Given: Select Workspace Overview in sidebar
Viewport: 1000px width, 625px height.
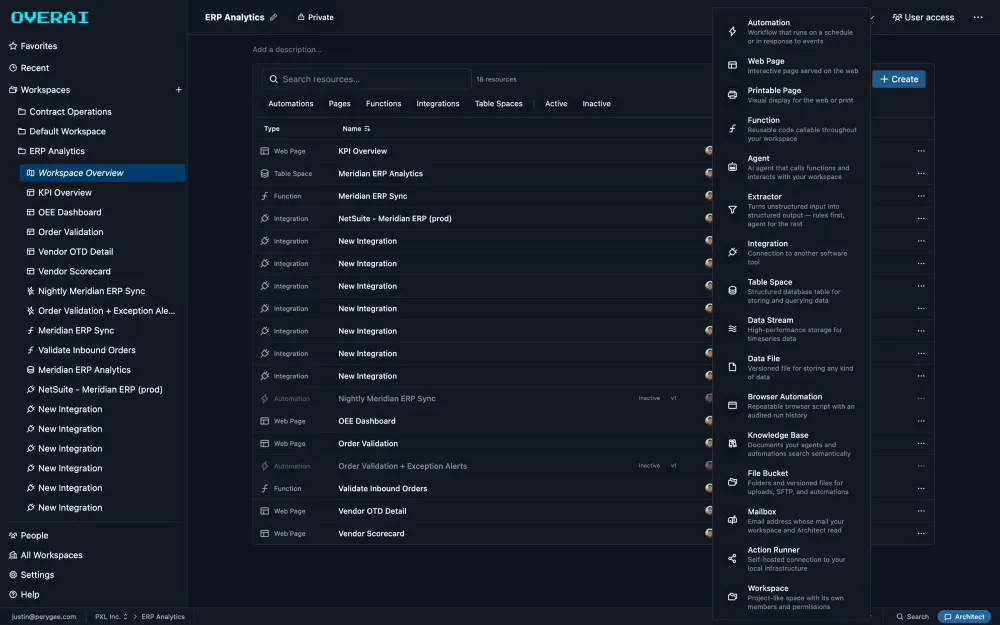Looking at the screenshot, I should coord(102,173).
